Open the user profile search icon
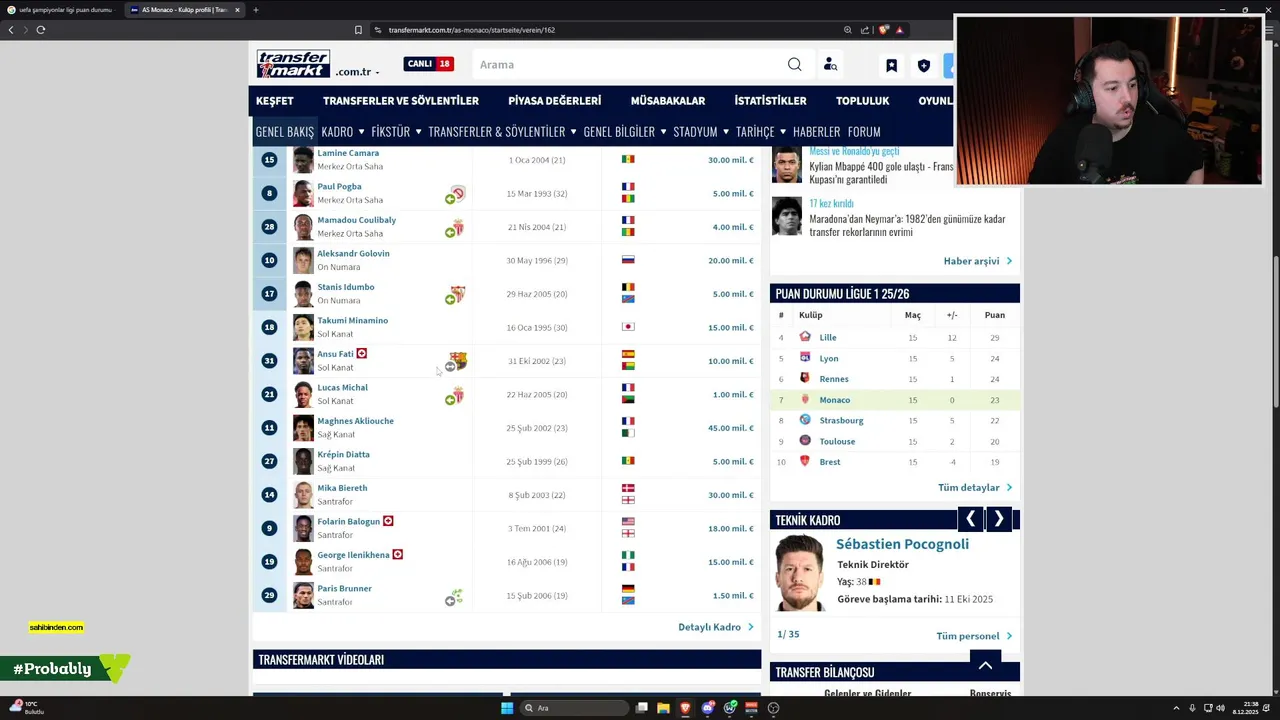The image size is (1280, 720). pos(830,65)
